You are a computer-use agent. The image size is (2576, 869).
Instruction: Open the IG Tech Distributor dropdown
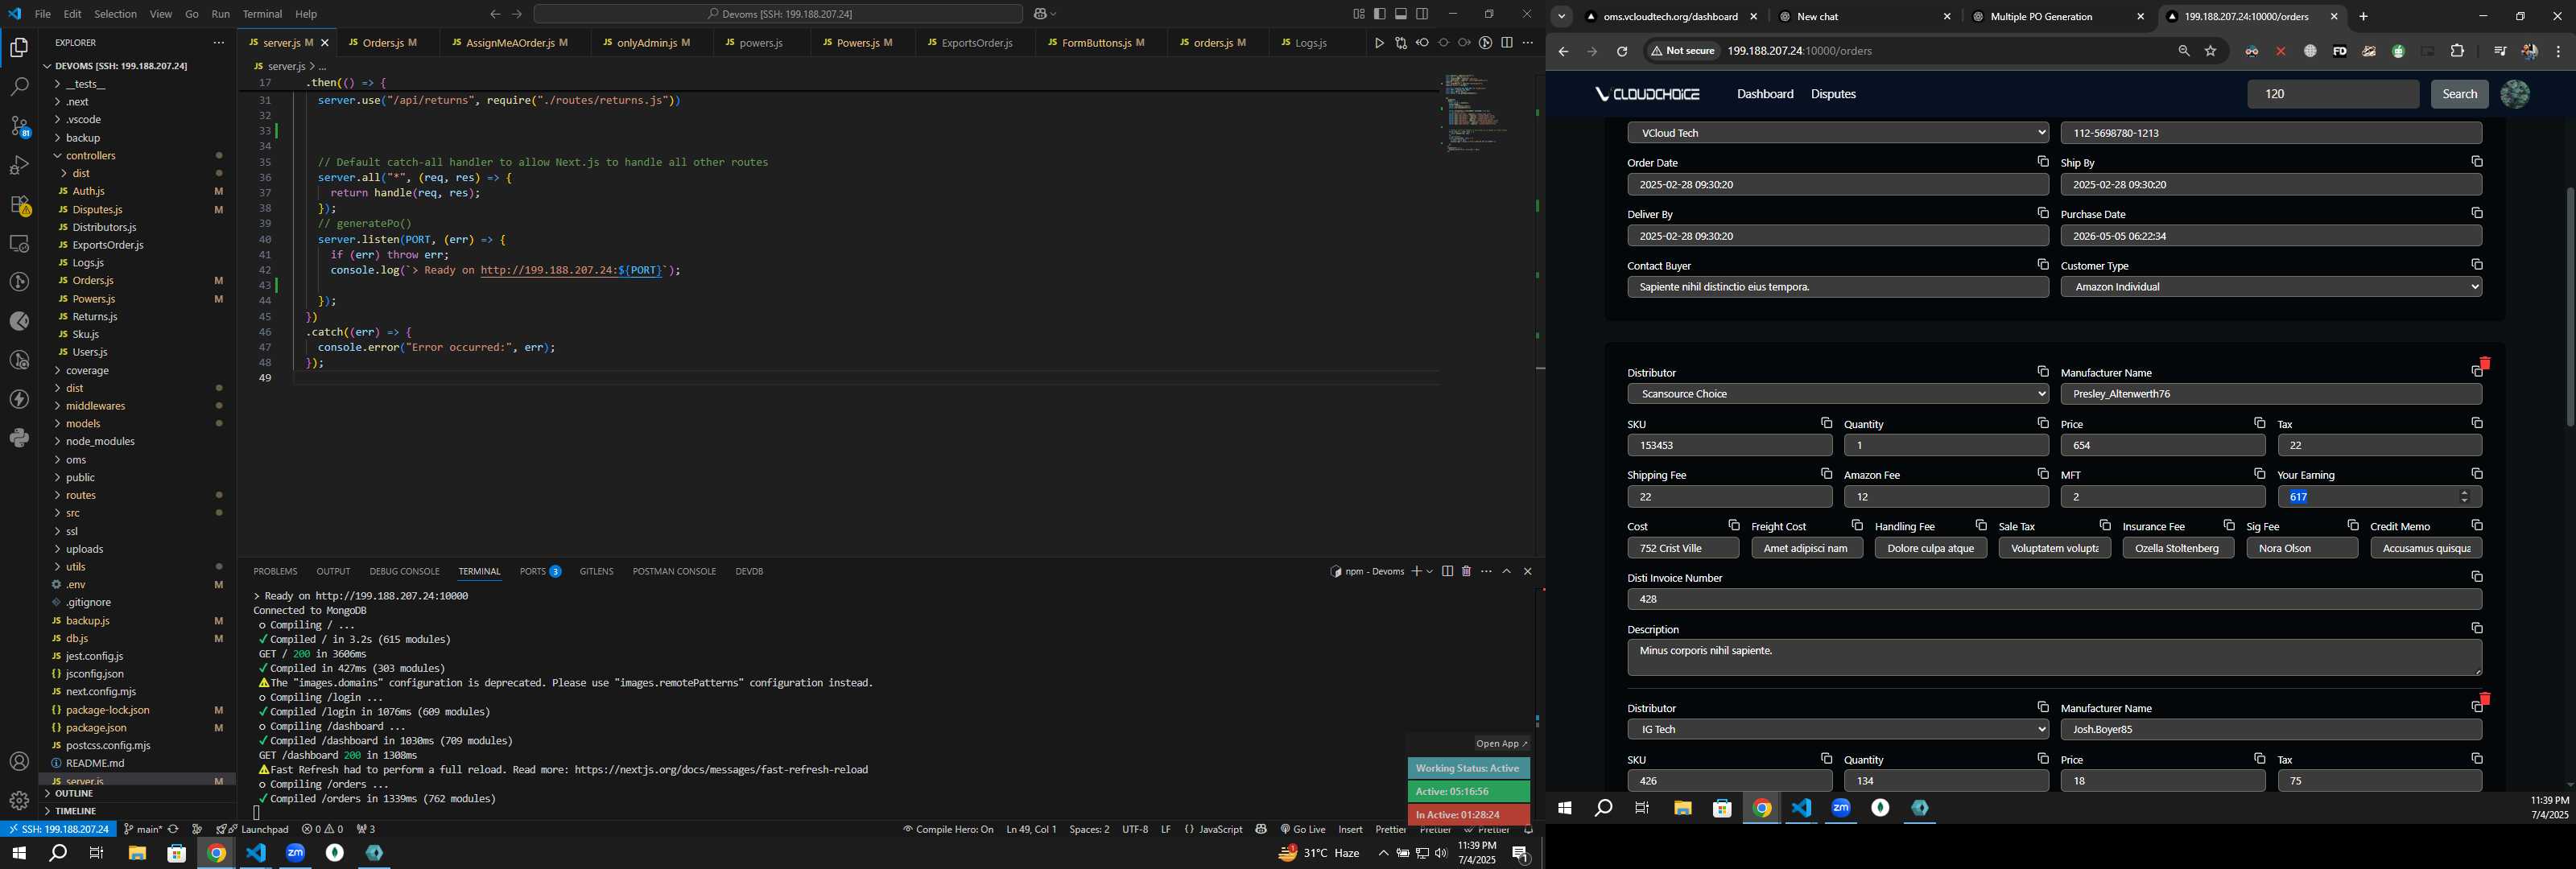point(1838,729)
